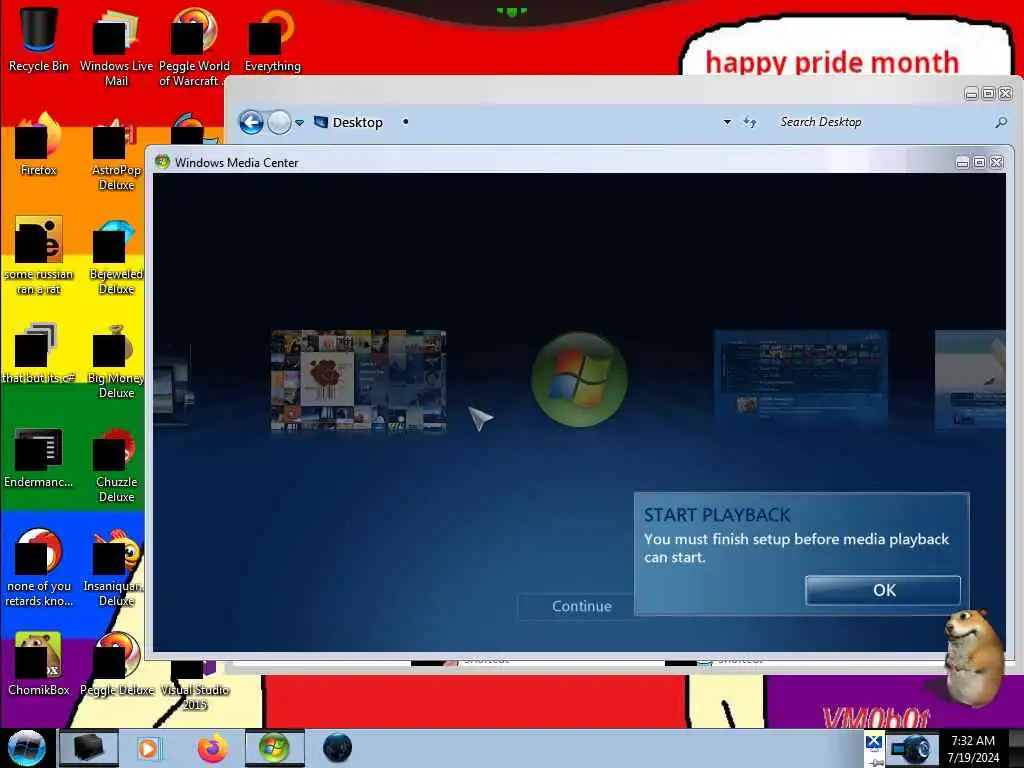Expand the address bar history dropdown
This screenshot has height=768, width=1024.
[727, 122]
